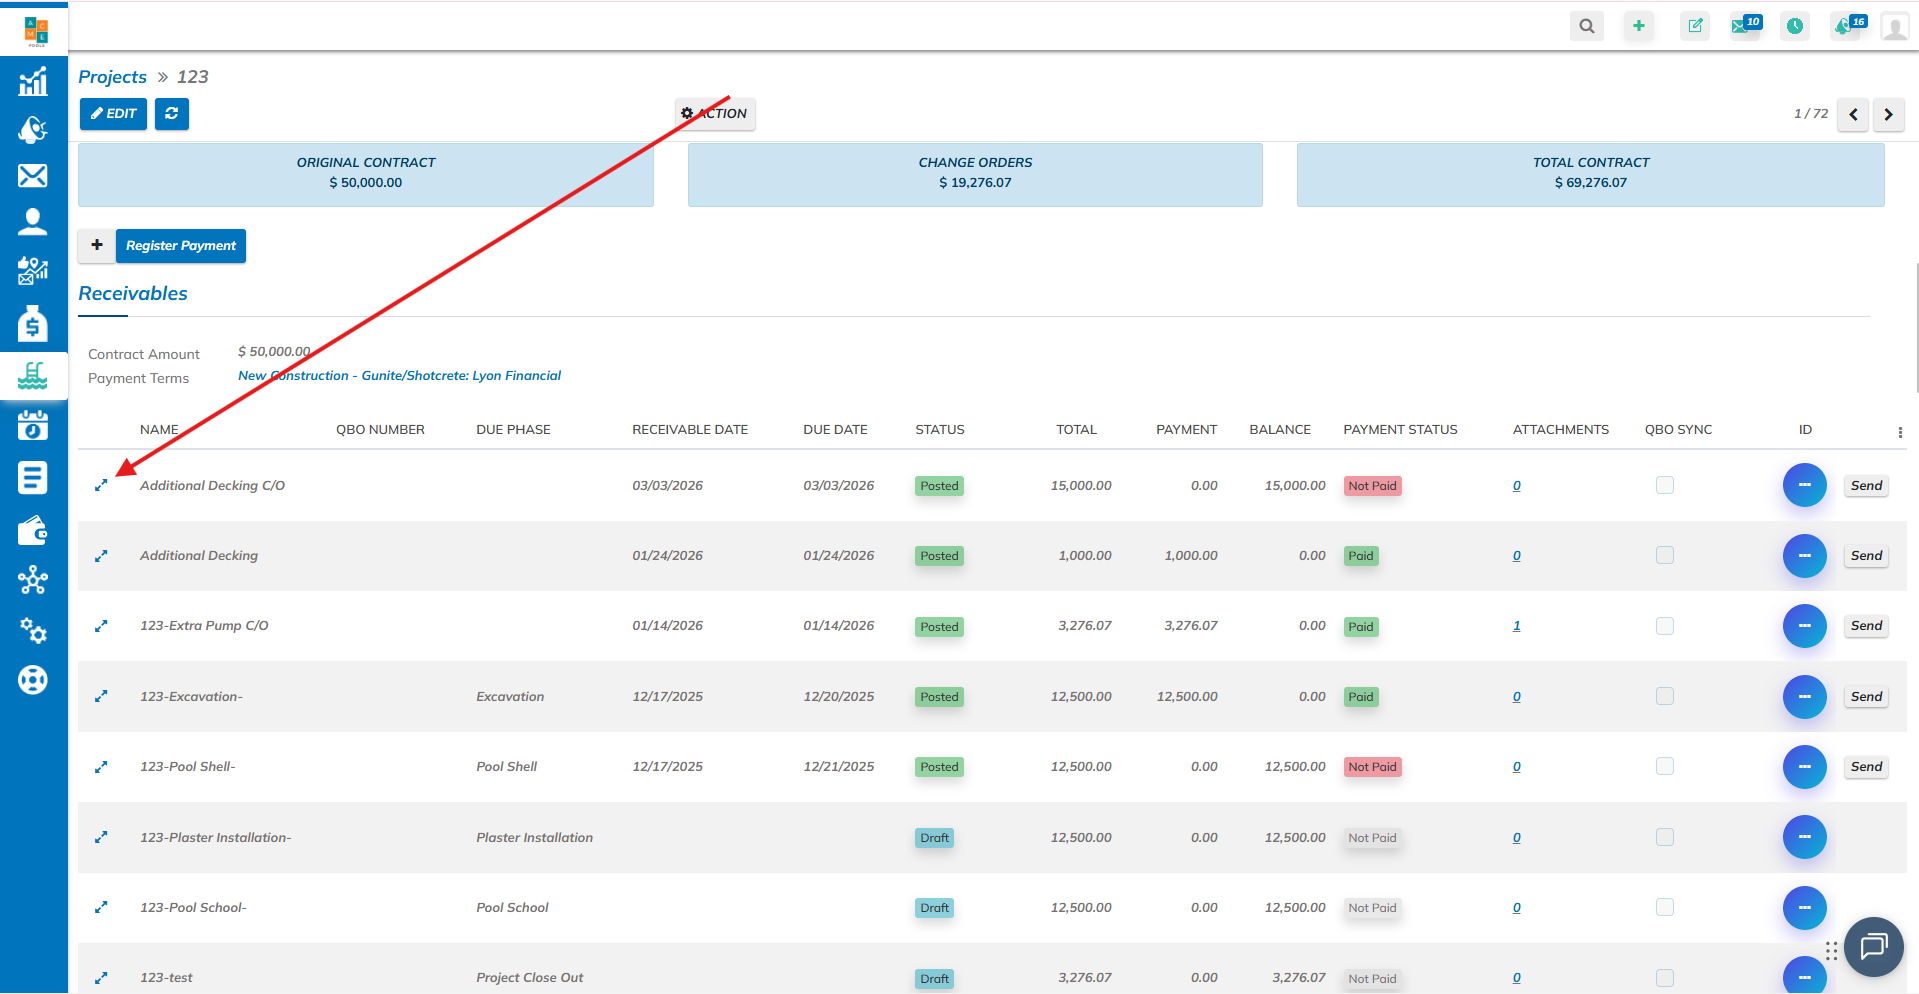
Task: Open the Action dropdown menu
Action: pyautogui.click(x=715, y=114)
